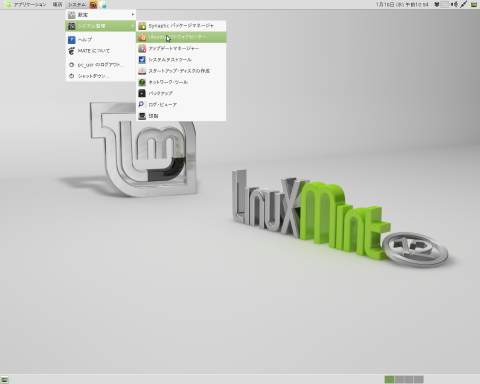Launch Synaptic パッケージマネージャ
The image size is (480, 384).
click(x=181, y=26)
